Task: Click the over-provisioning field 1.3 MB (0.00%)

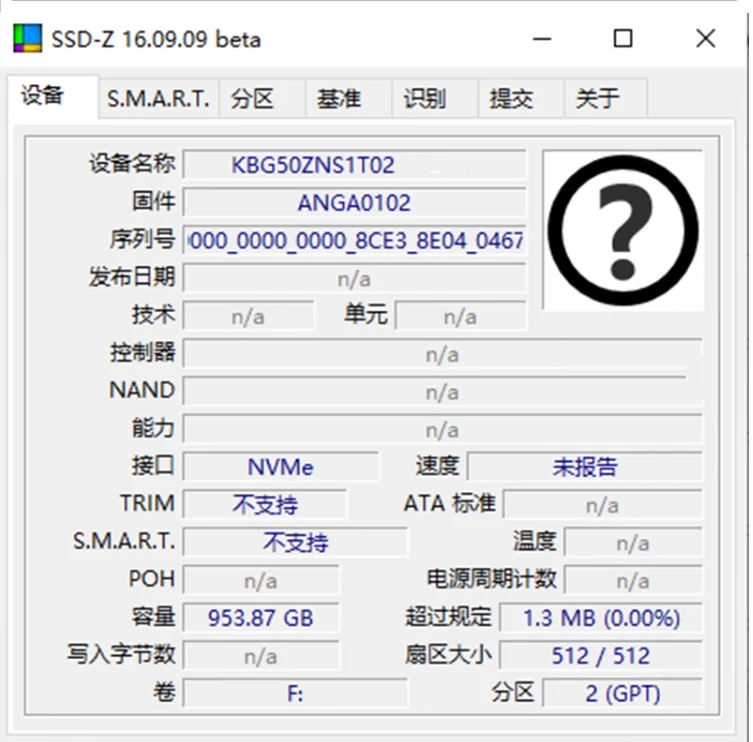Action: click(600, 618)
